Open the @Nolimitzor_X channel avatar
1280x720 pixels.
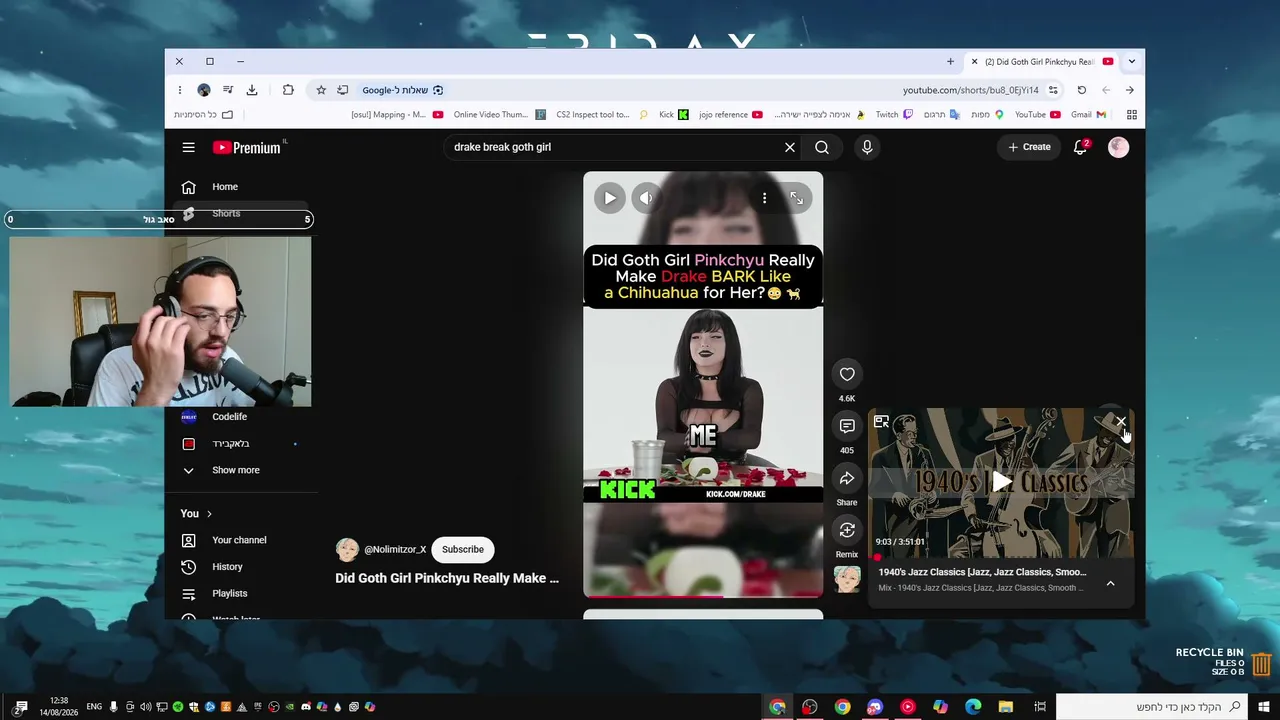tap(347, 549)
